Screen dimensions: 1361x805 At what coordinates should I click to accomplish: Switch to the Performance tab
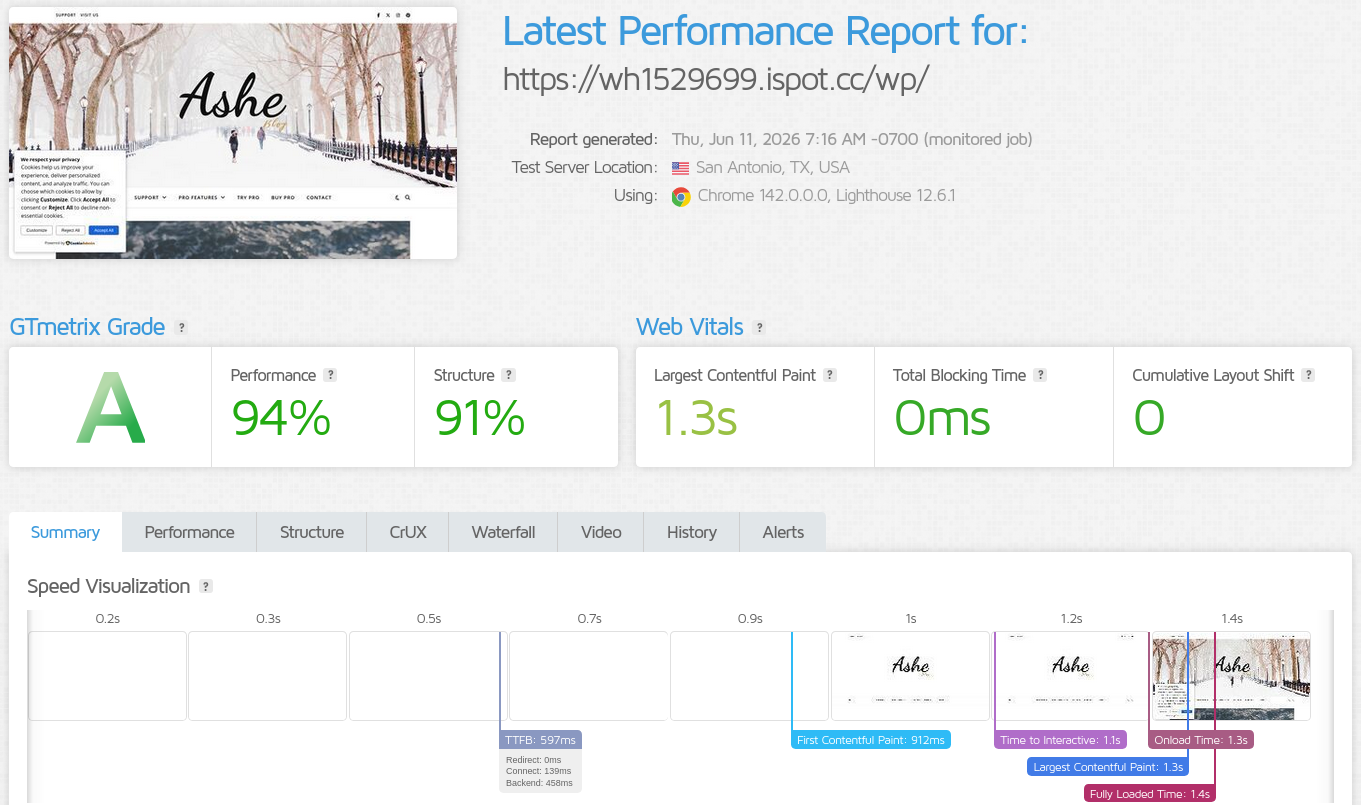point(189,532)
